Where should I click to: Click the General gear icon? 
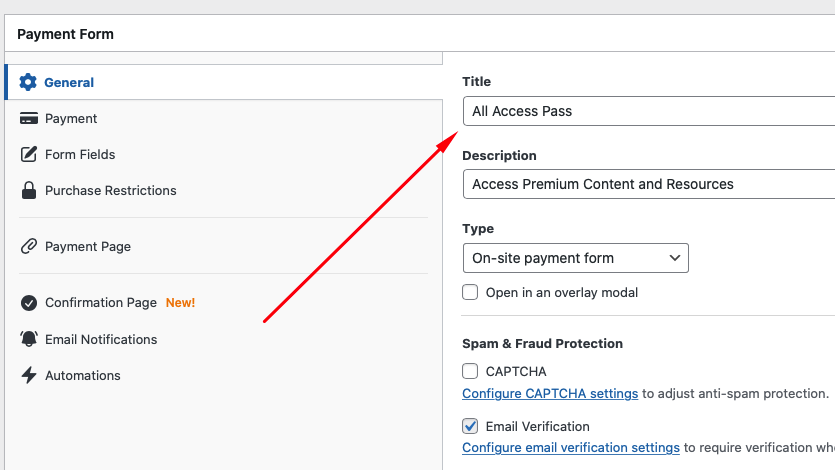click(x=28, y=82)
